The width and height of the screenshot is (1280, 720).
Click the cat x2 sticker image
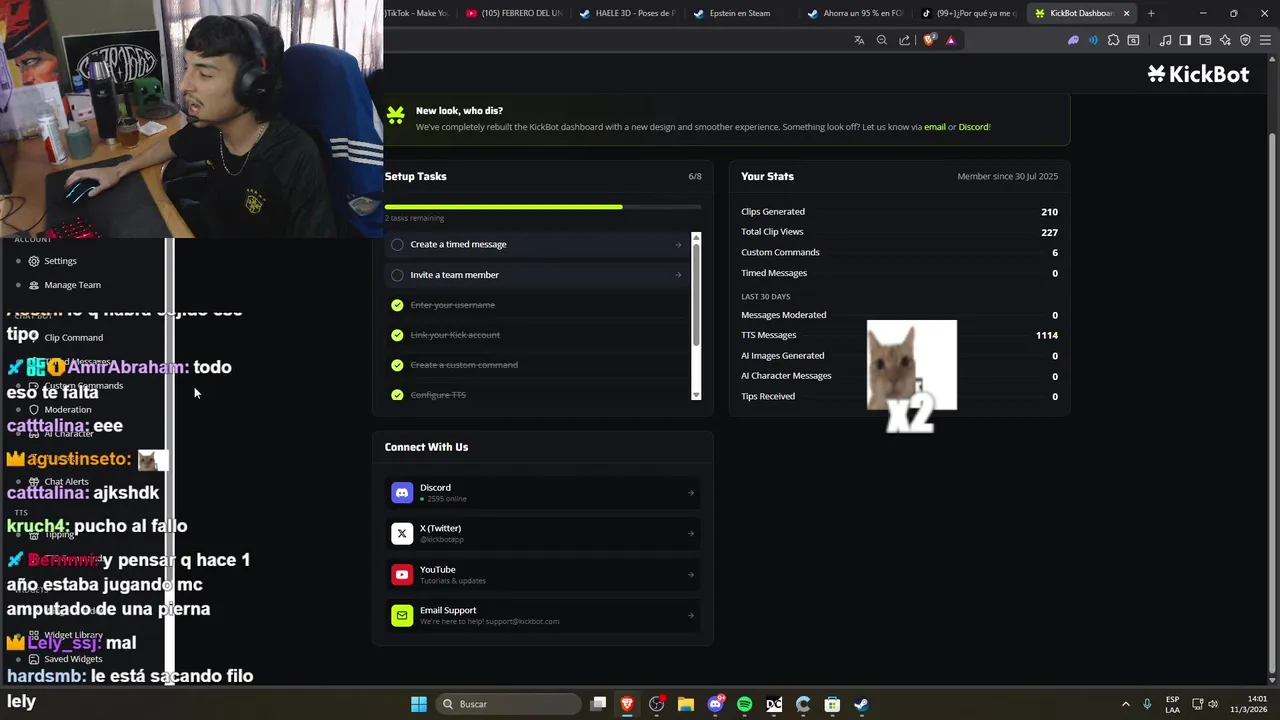912,376
